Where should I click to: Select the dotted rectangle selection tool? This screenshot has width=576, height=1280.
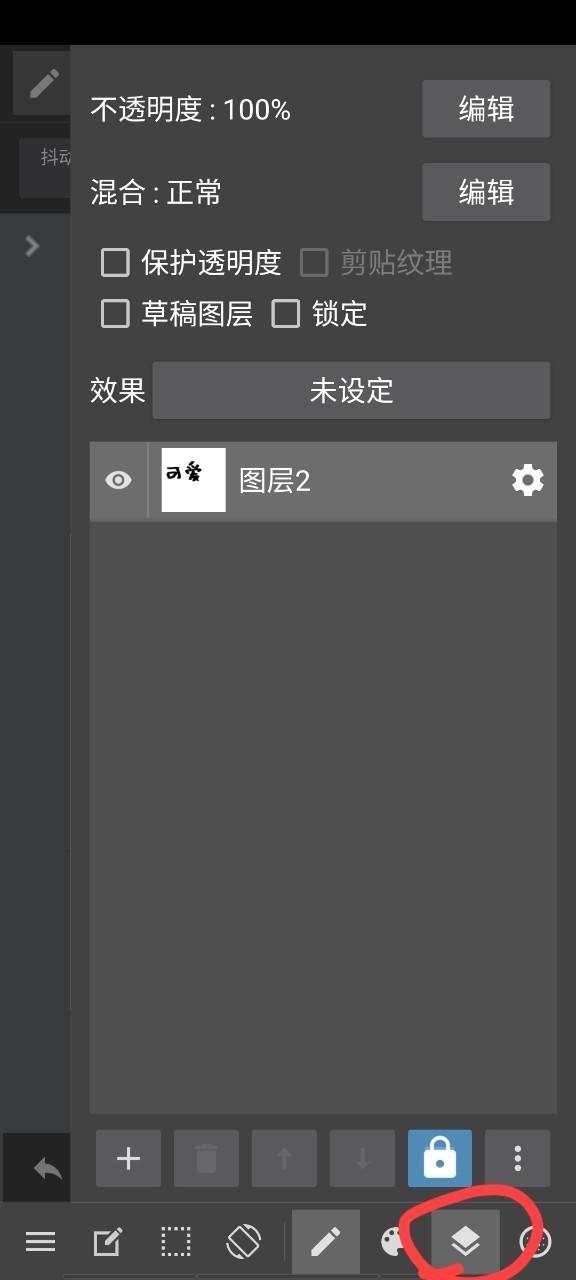[176, 1242]
